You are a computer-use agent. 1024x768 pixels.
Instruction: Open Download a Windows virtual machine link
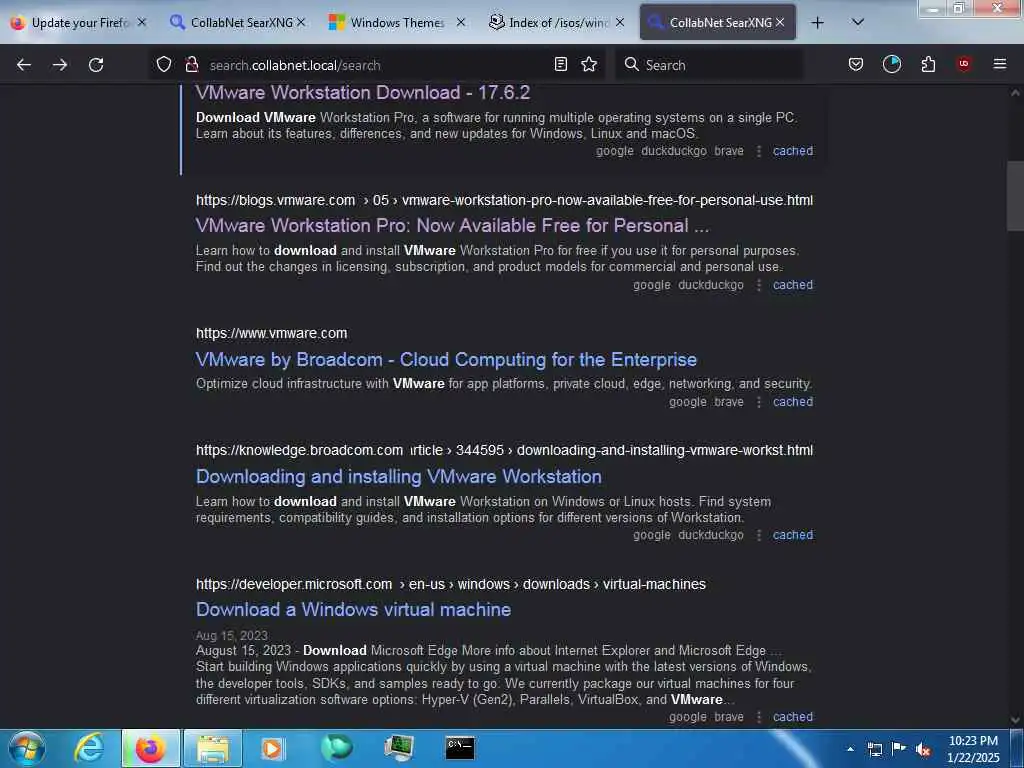pos(353,610)
